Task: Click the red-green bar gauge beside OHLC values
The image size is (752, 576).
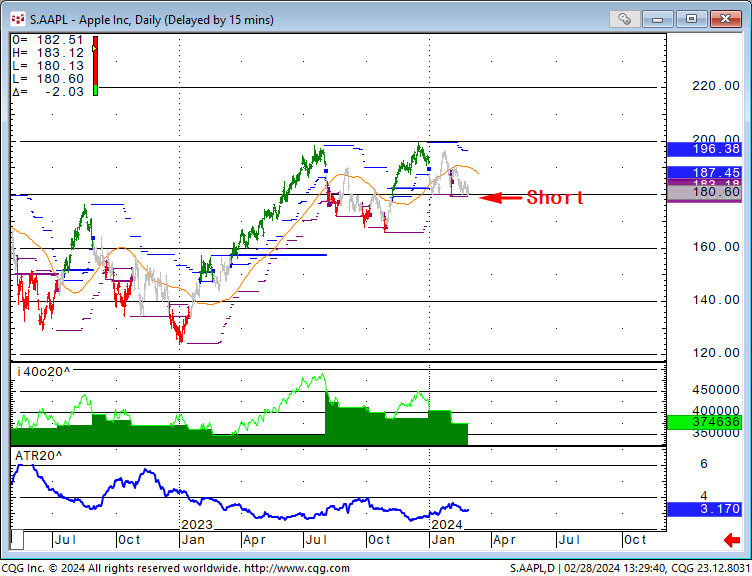Action: point(95,66)
